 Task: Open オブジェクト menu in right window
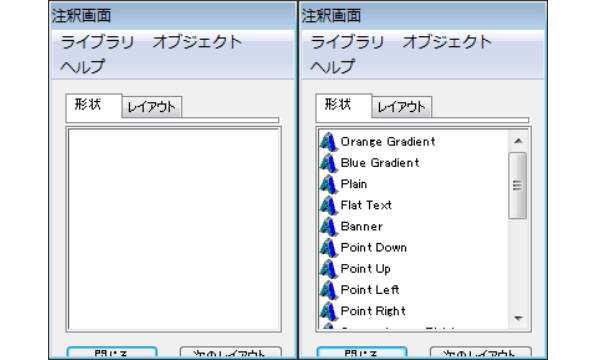(447, 42)
